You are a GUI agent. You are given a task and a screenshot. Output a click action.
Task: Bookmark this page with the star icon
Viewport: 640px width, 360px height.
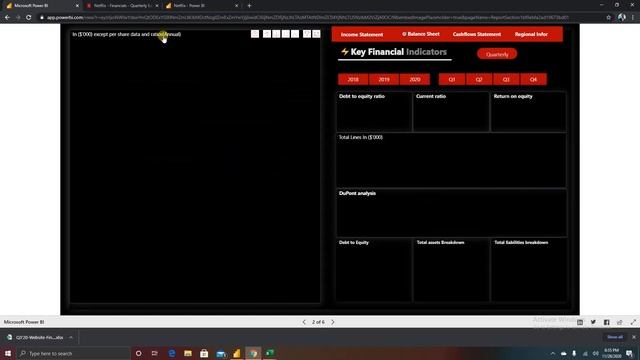click(x=609, y=18)
